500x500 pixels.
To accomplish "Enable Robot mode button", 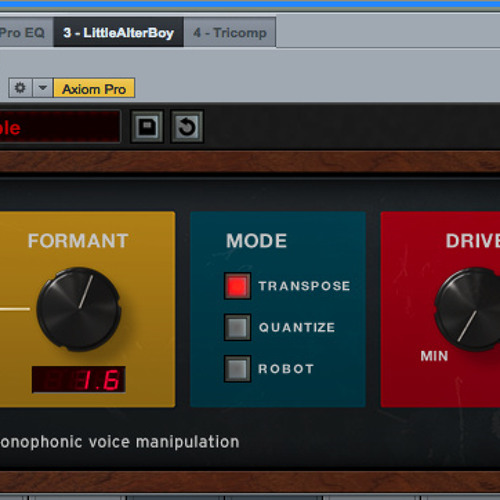I will pyautogui.click(x=237, y=369).
